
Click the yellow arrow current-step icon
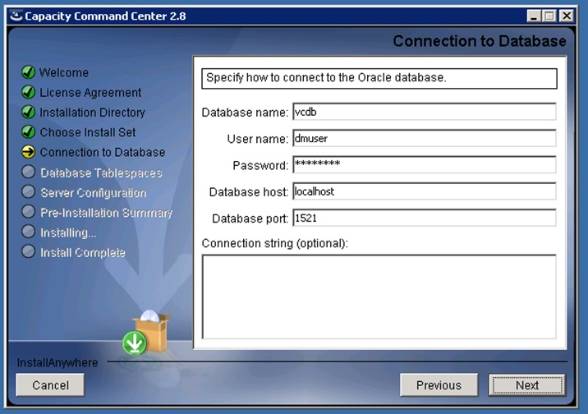click(28, 152)
